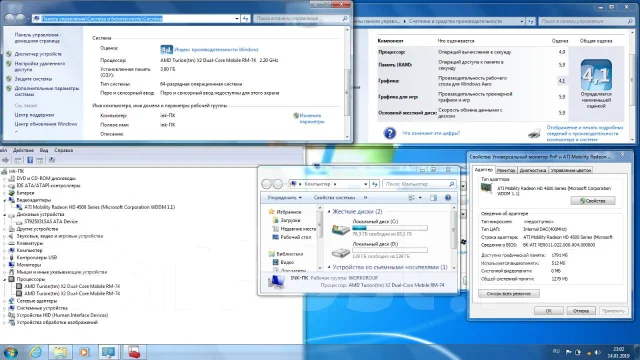
Task: Open the Упорядочить dropdown in explorer
Action: click(x=284, y=198)
